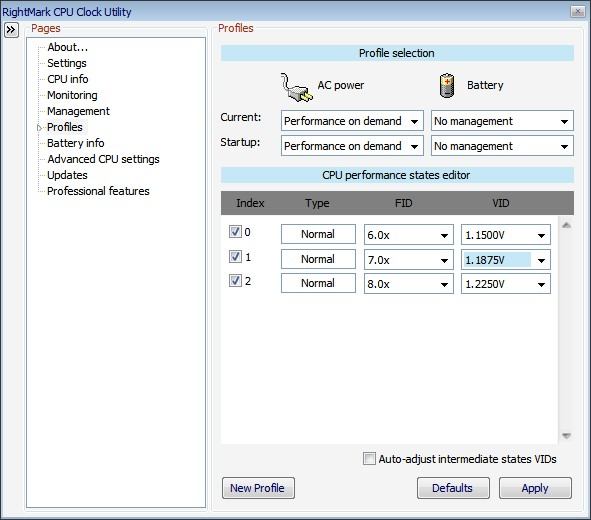The image size is (591, 520).
Task: Click the FID column header
Action: click(403, 203)
